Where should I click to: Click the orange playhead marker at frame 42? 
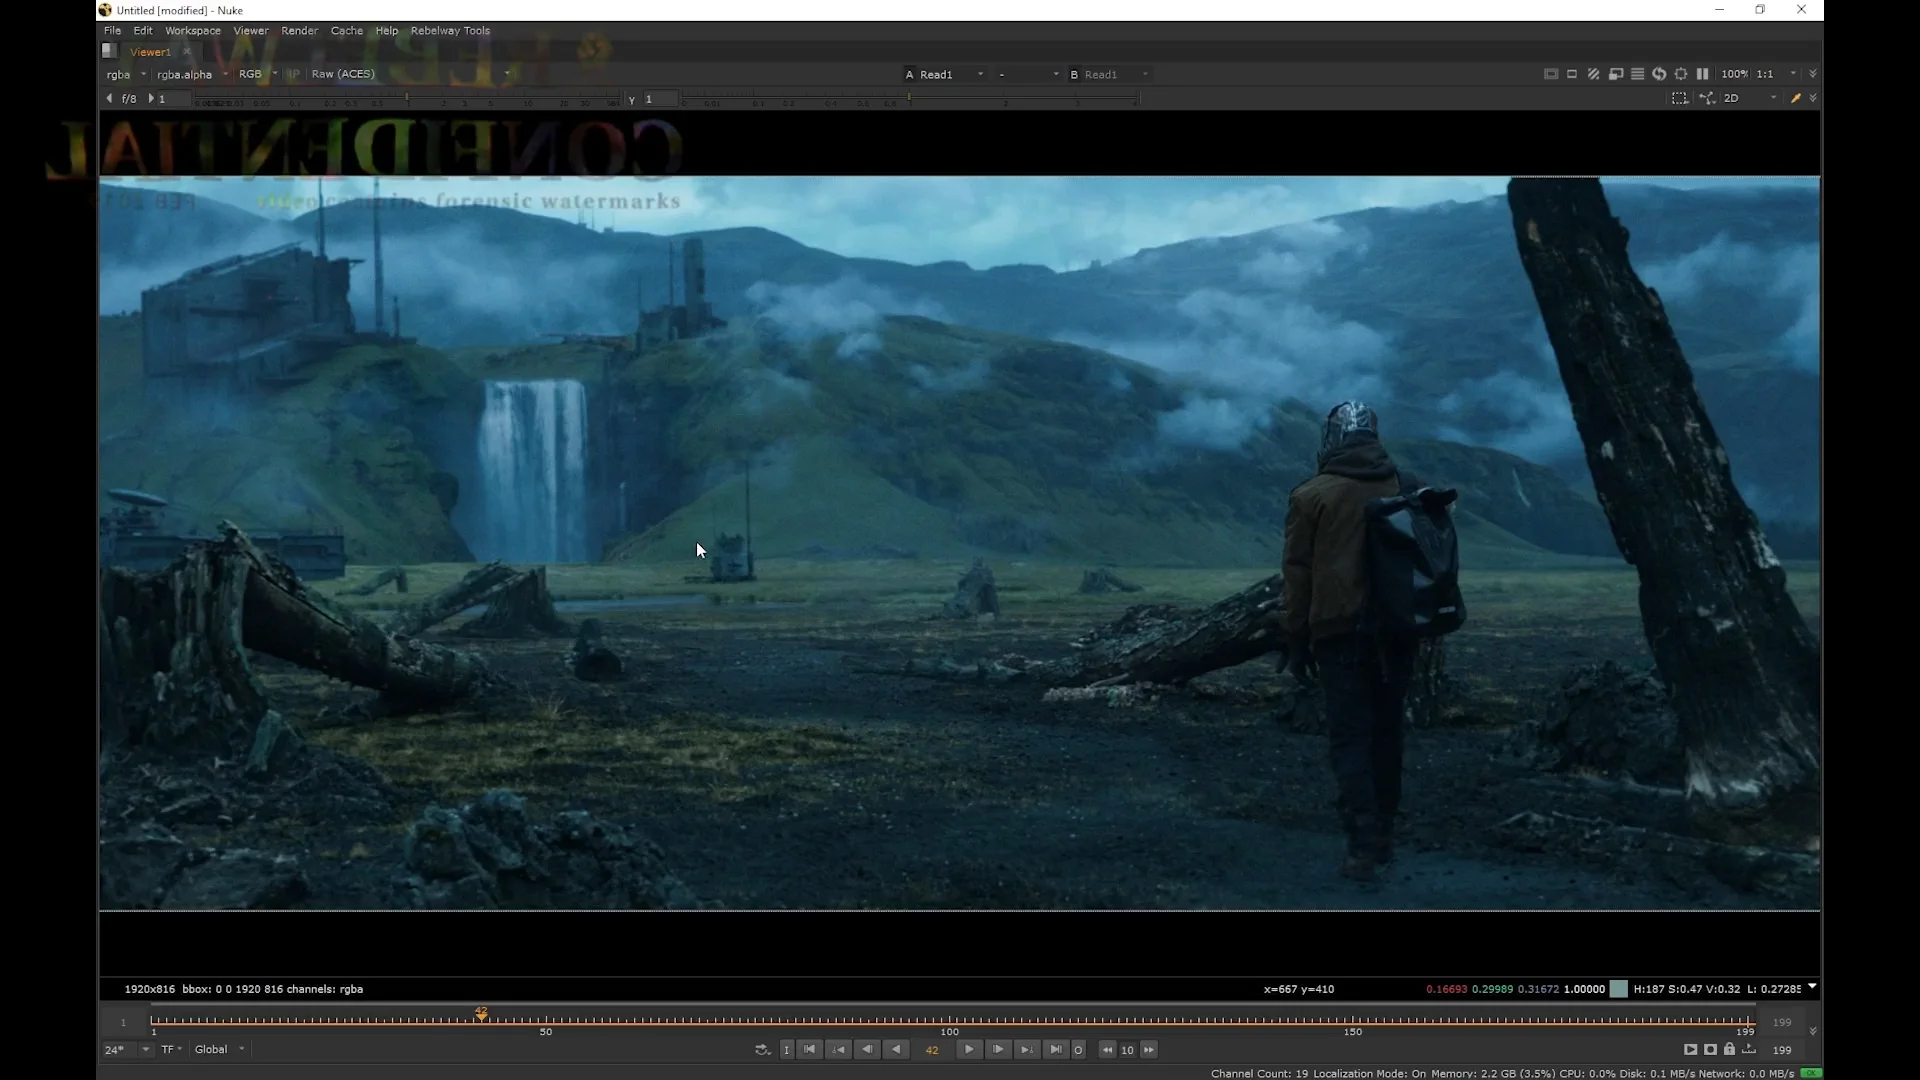click(x=482, y=1014)
